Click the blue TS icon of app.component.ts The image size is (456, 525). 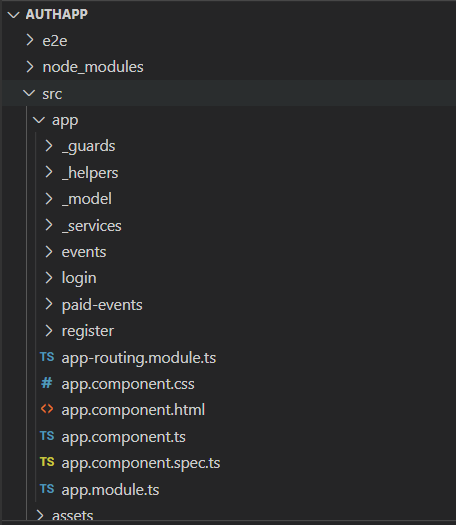(47, 436)
